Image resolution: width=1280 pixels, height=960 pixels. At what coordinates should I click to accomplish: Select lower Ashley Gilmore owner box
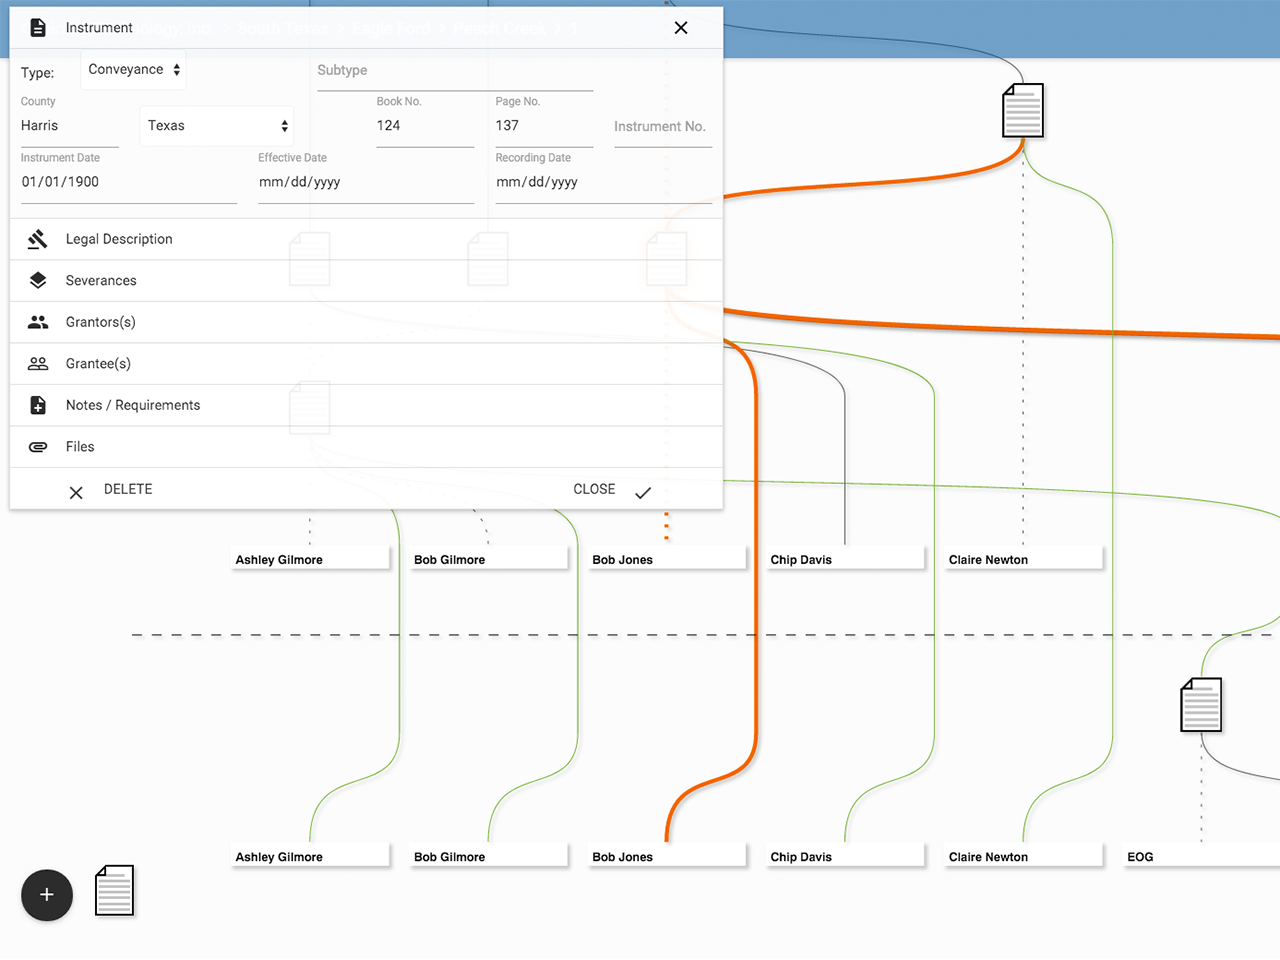[x=310, y=856]
